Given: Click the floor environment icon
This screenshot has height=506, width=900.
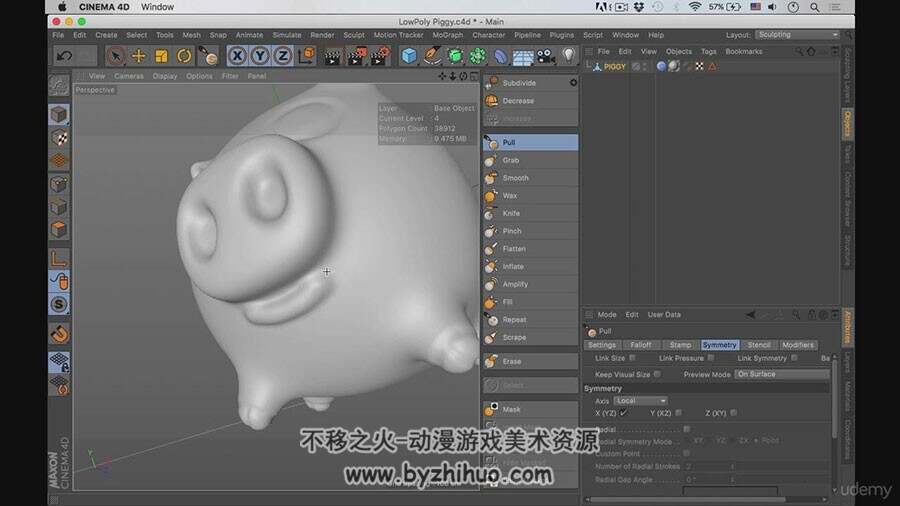Looking at the screenshot, I should (x=523, y=57).
